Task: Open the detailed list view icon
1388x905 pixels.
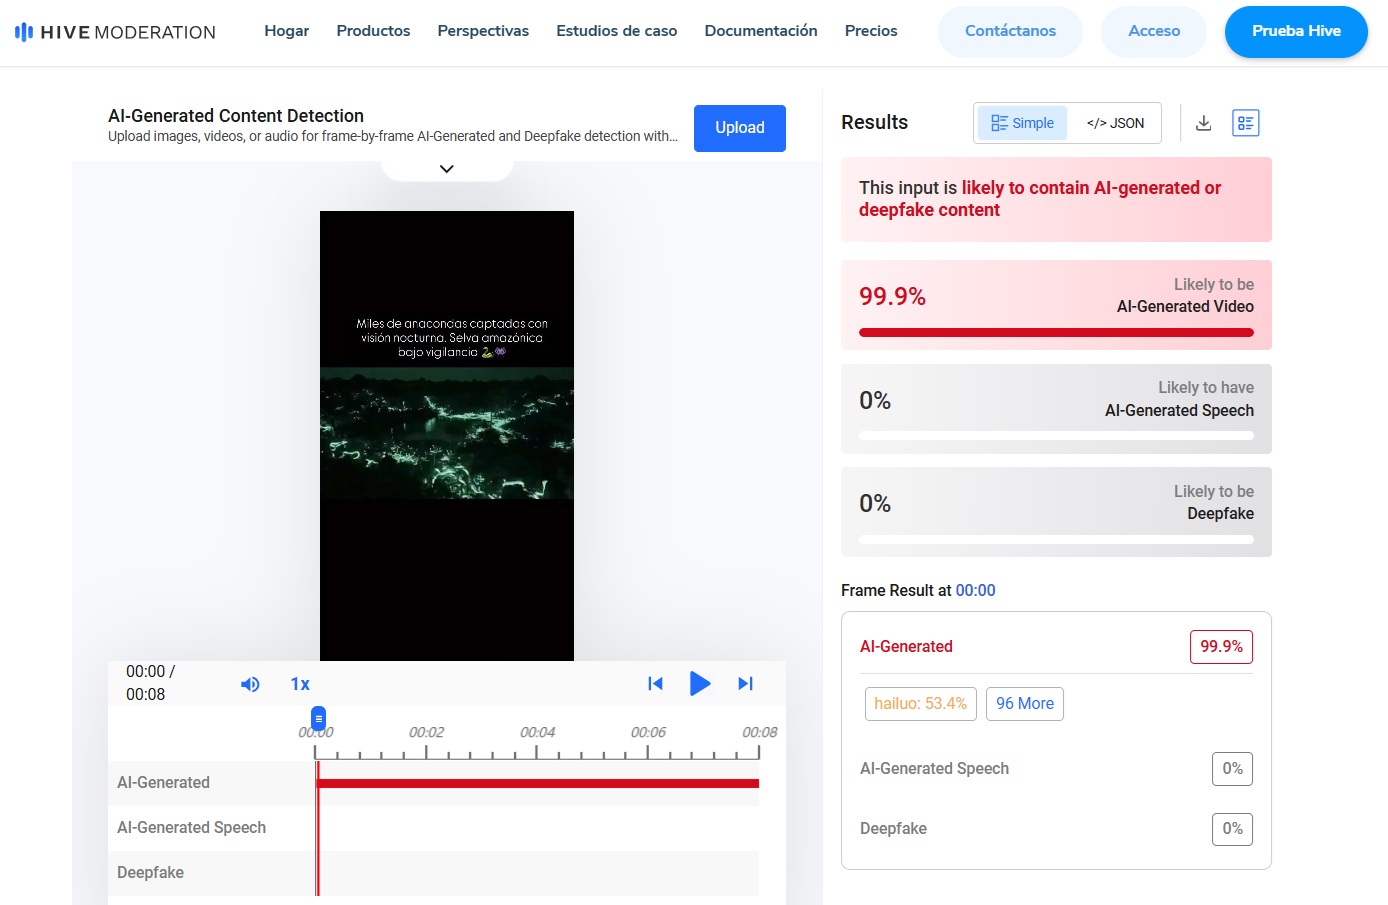Action: [1245, 123]
